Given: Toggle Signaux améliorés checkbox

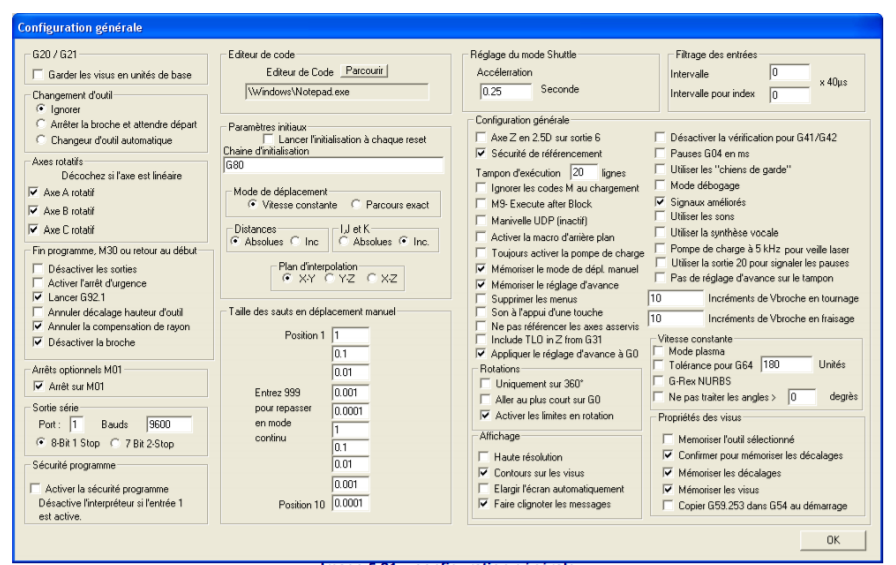Looking at the screenshot, I should pos(661,200).
